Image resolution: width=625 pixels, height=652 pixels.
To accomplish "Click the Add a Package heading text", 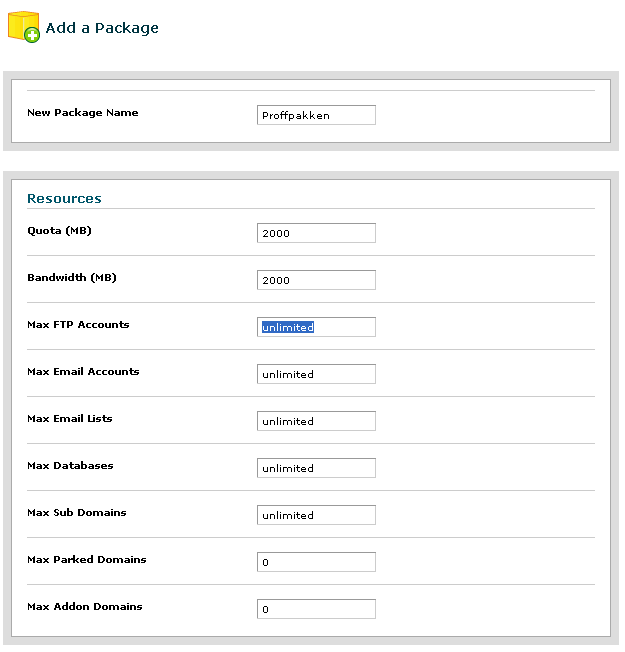I will click(x=102, y=28).
